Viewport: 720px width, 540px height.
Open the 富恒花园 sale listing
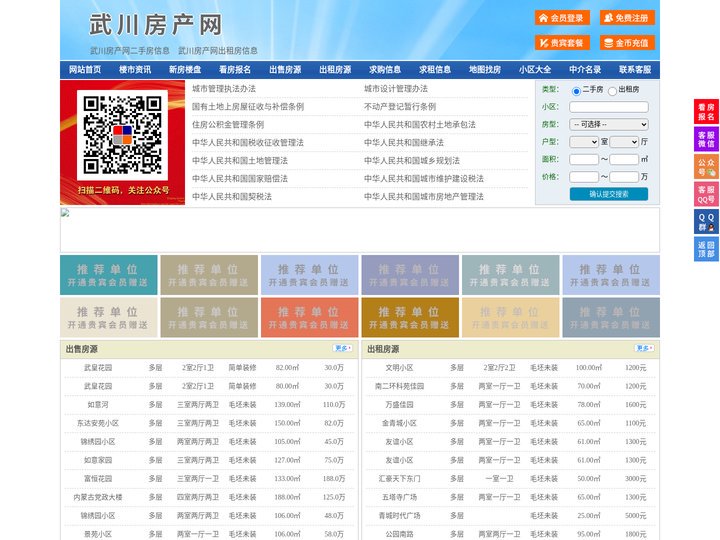coord(98,478)
